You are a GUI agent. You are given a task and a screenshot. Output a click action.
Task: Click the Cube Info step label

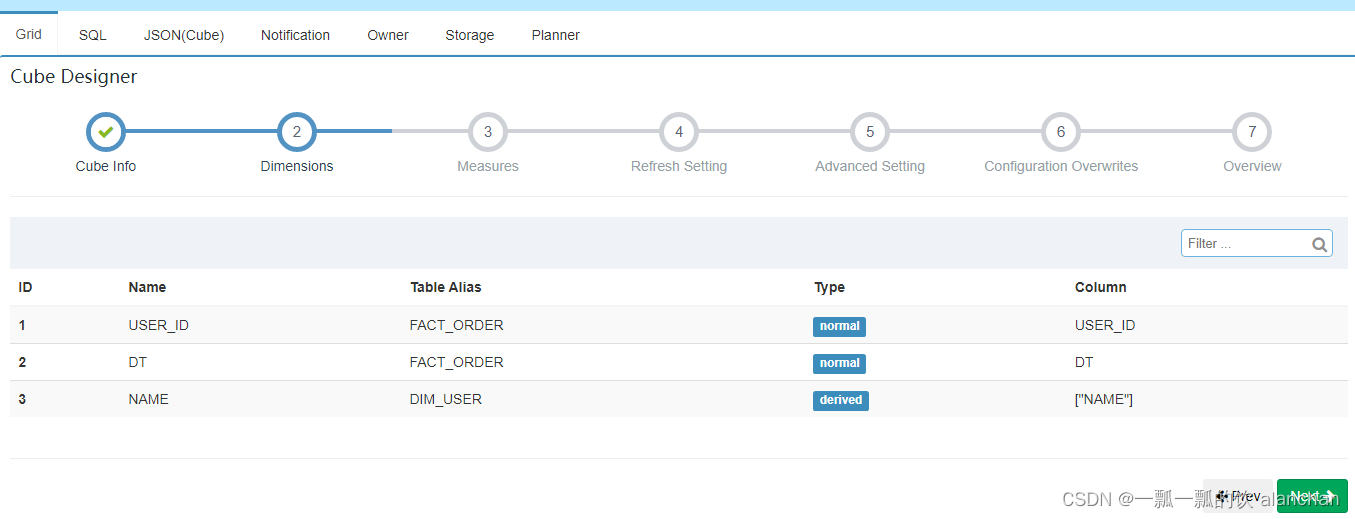point(106,166)
